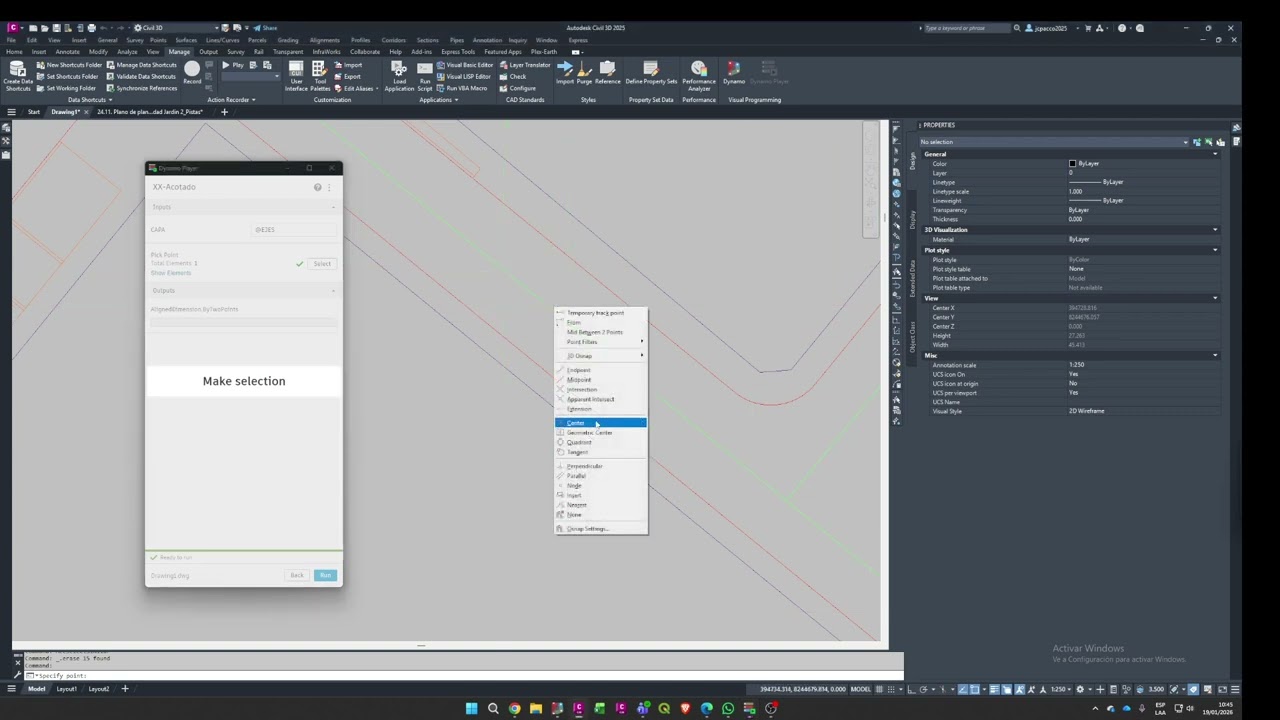Open the Create Data Shortcuts tool
This screenshot has height=720, width=1280.
[18, 76]
